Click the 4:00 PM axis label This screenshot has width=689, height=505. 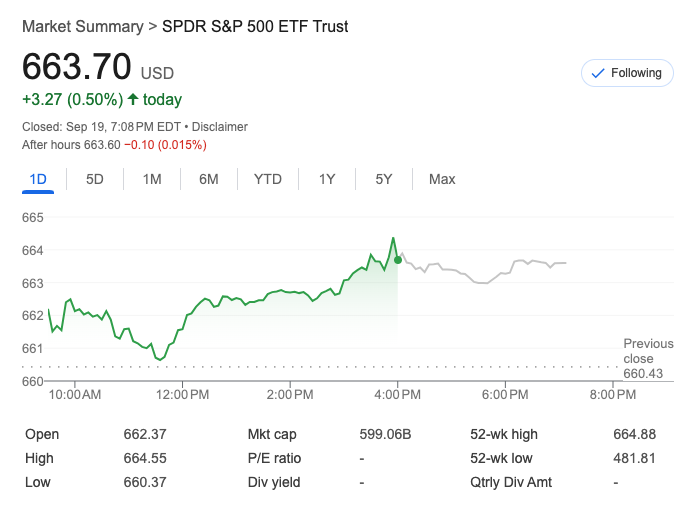point(398,394)
